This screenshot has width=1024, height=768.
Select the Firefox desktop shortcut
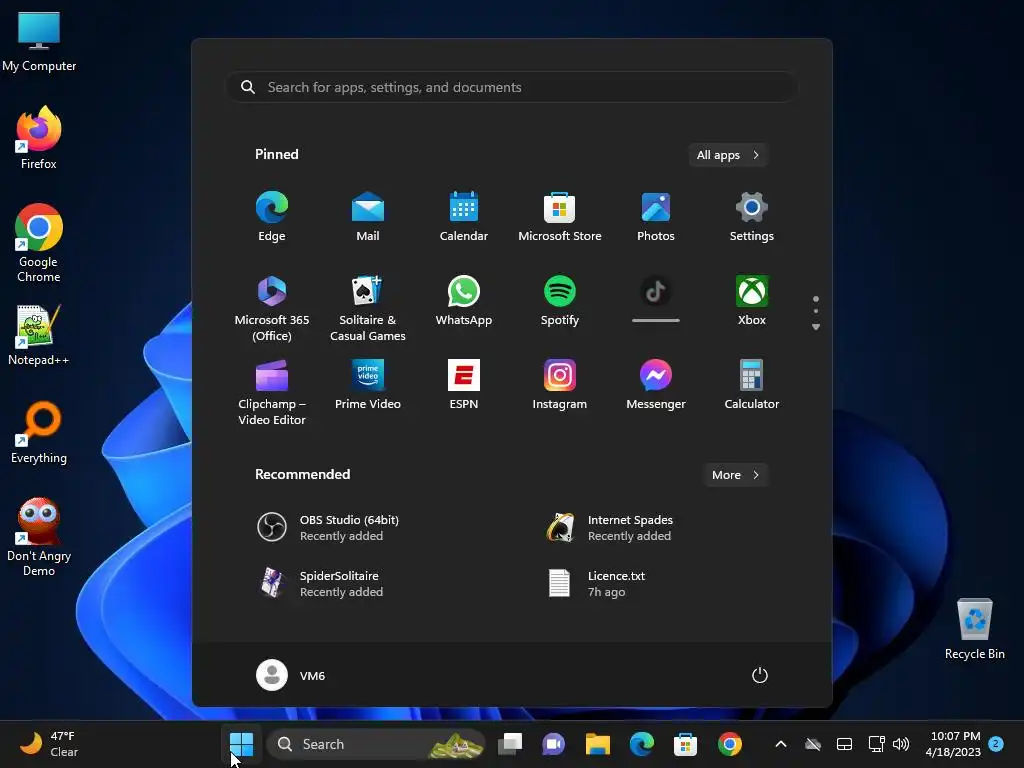pos(39,138)
